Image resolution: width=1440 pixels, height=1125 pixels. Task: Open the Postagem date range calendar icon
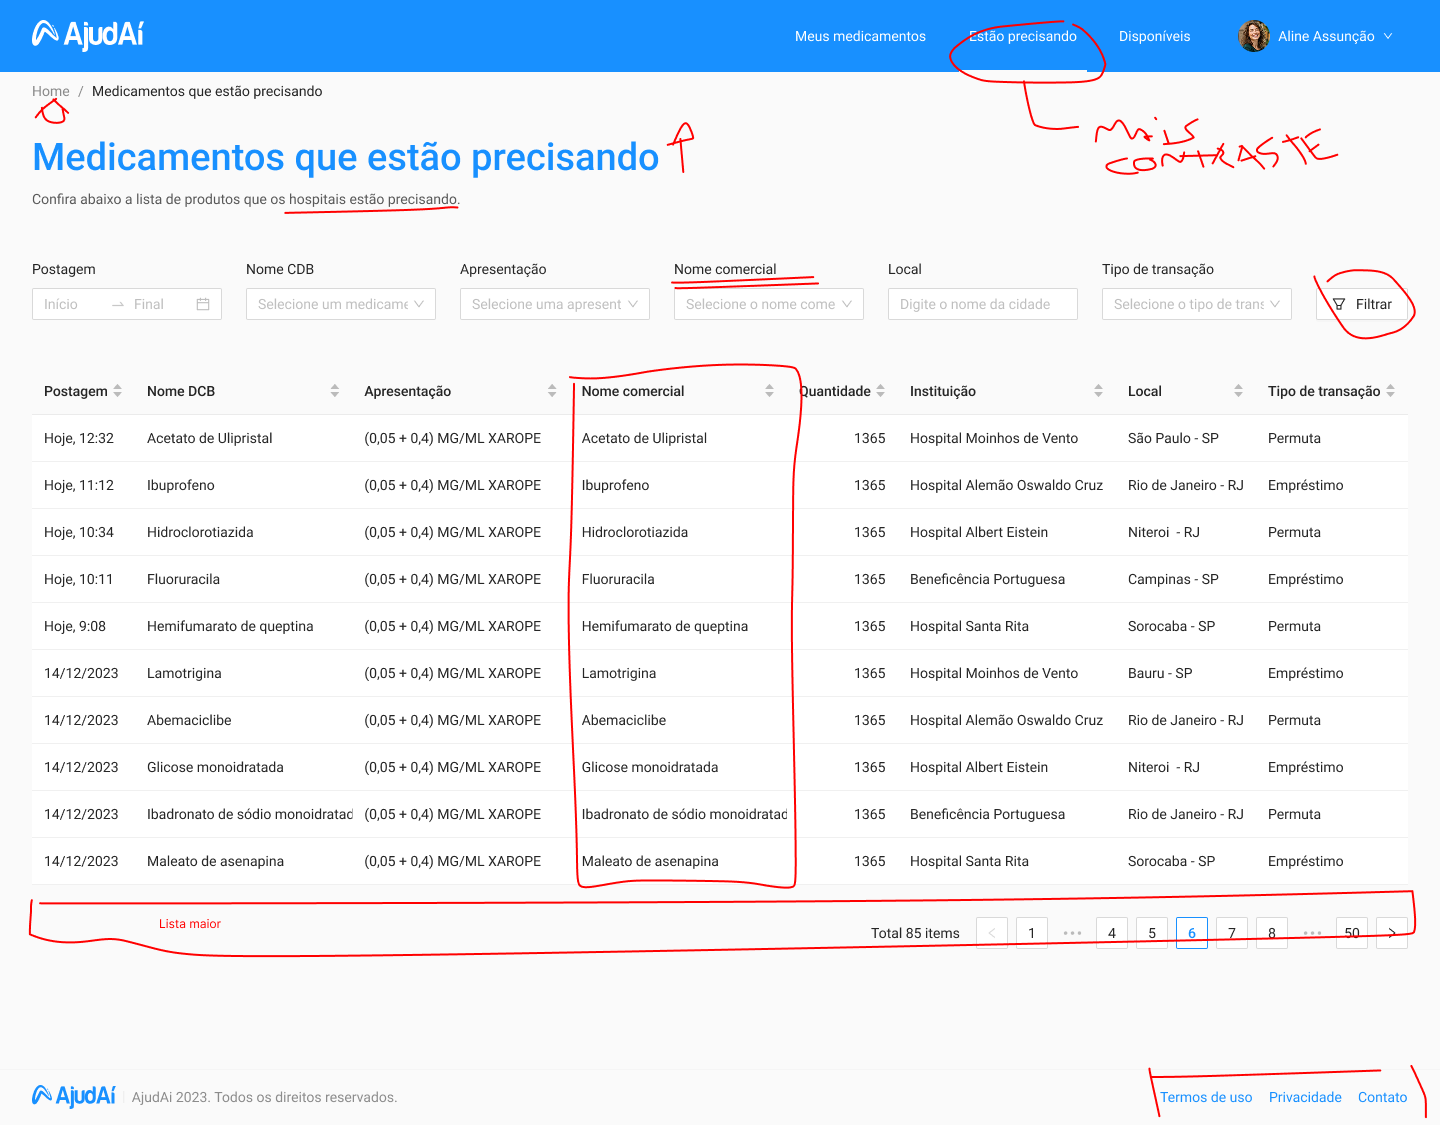(x=203, y=304)
